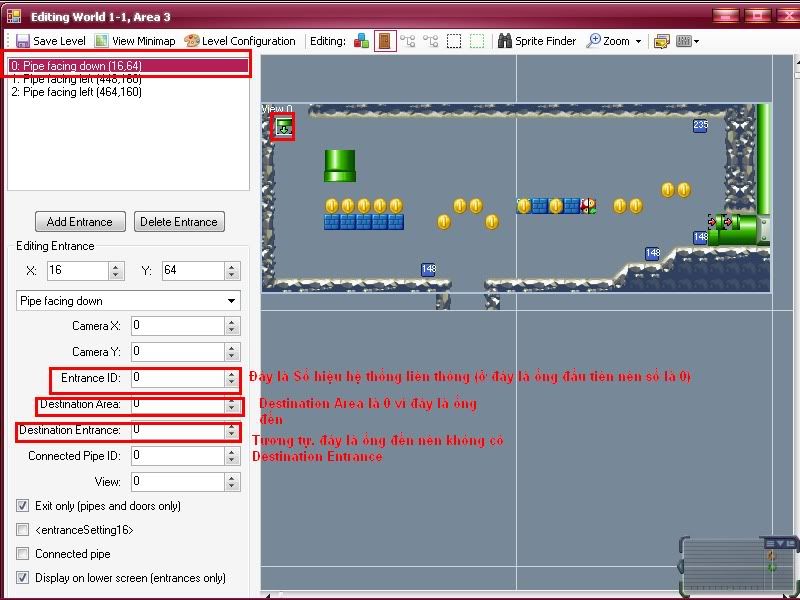Select the second path editing icon
The image size is (800, 600).
[x=431, y=41]
